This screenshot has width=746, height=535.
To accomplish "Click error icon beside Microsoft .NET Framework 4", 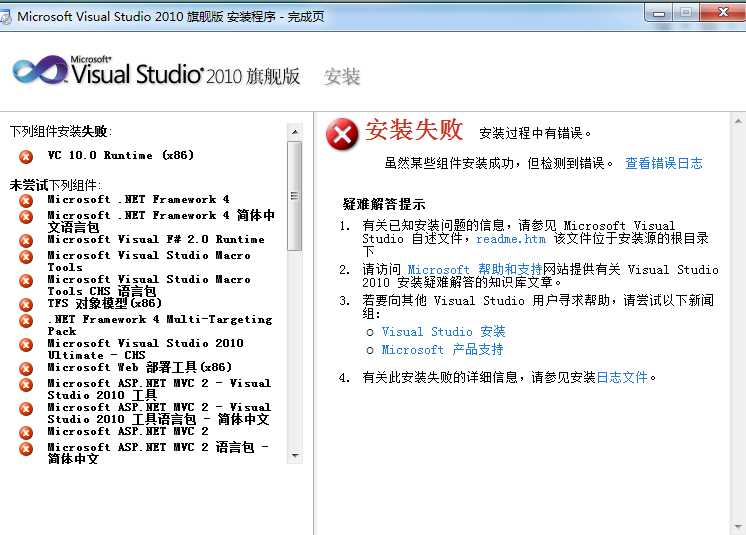I will (x=26, y=201).
